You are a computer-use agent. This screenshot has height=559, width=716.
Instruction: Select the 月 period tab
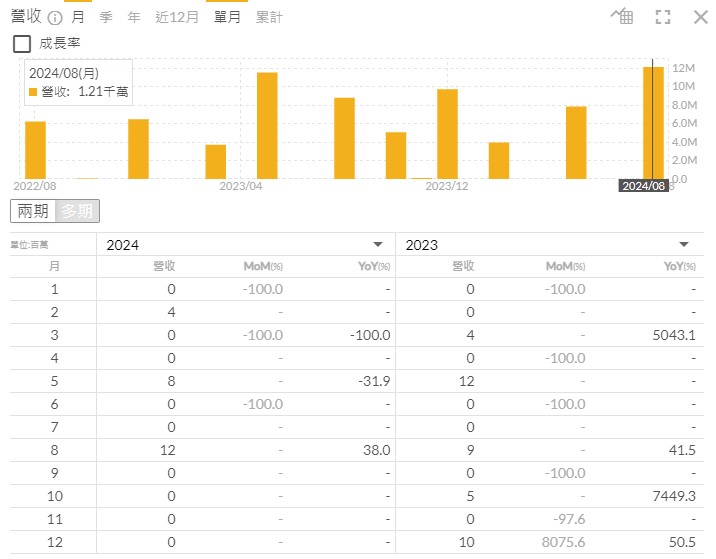coord(78,18)
